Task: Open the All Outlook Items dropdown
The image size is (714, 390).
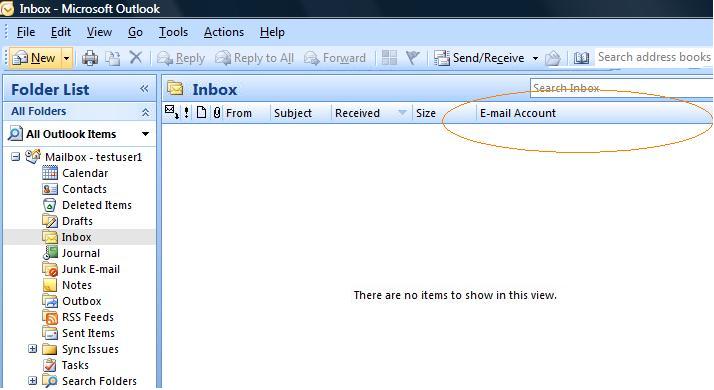Action: pyautogui.click(x=145, y=134)
